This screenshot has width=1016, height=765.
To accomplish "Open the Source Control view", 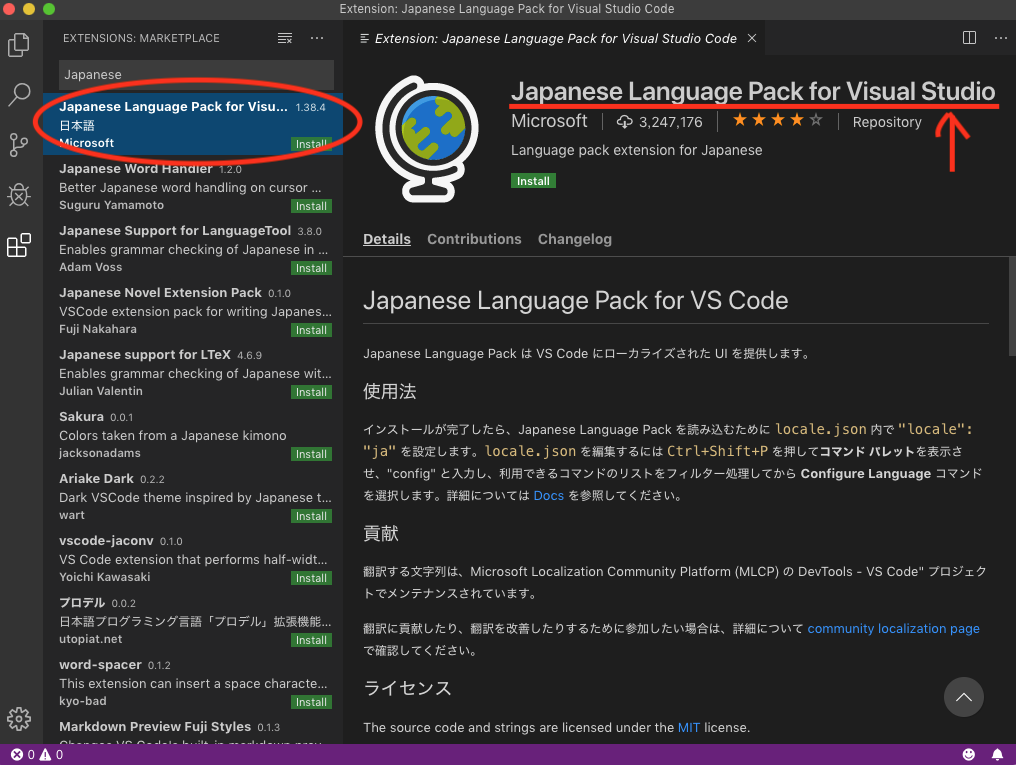I will coord(19,144).
